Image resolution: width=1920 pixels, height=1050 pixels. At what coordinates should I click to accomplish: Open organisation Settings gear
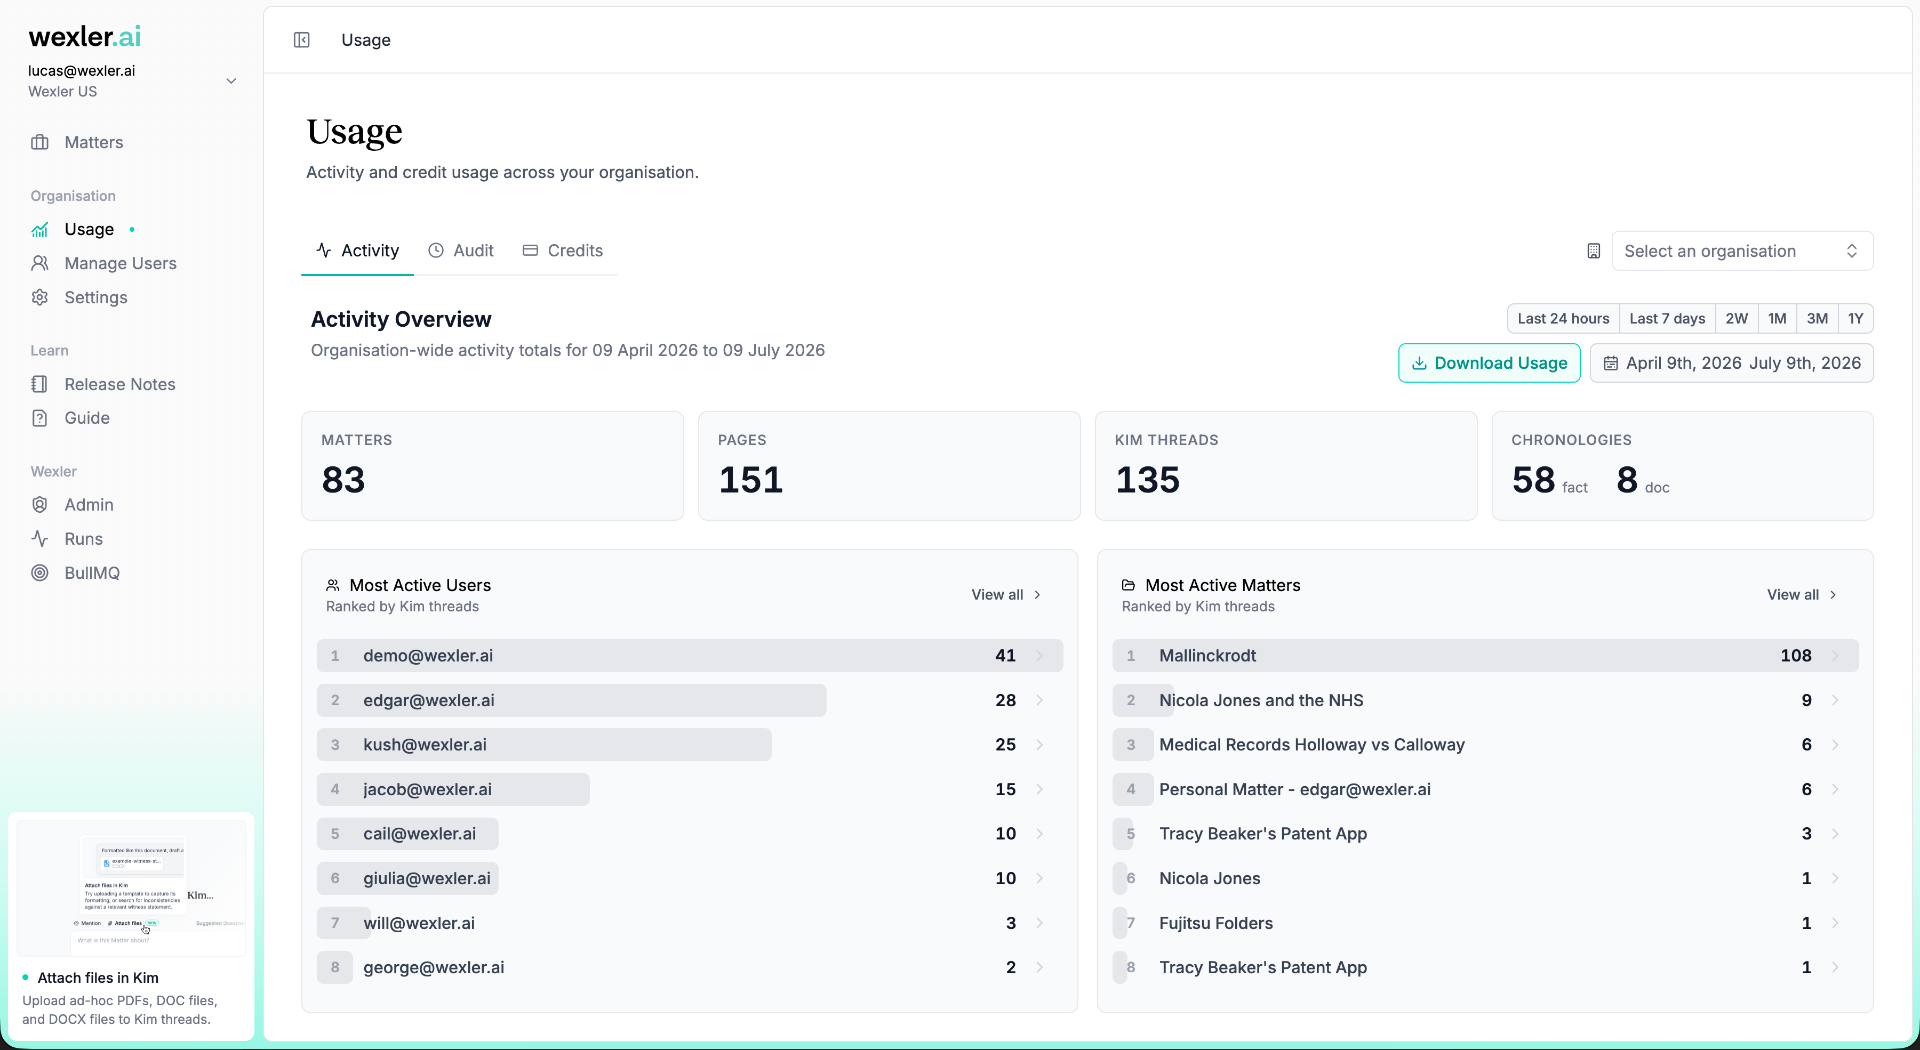(x=40, y=297)
